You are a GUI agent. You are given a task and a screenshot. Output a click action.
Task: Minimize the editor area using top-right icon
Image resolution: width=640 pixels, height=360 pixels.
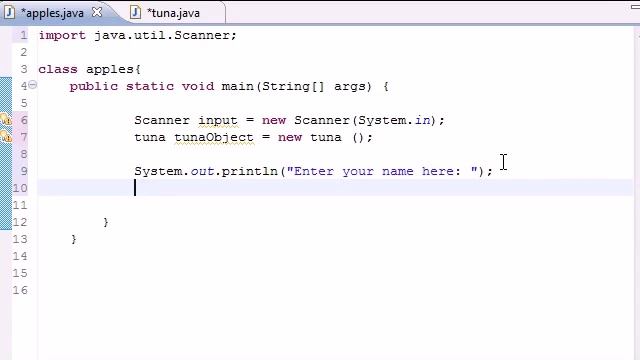click(635, 7)
